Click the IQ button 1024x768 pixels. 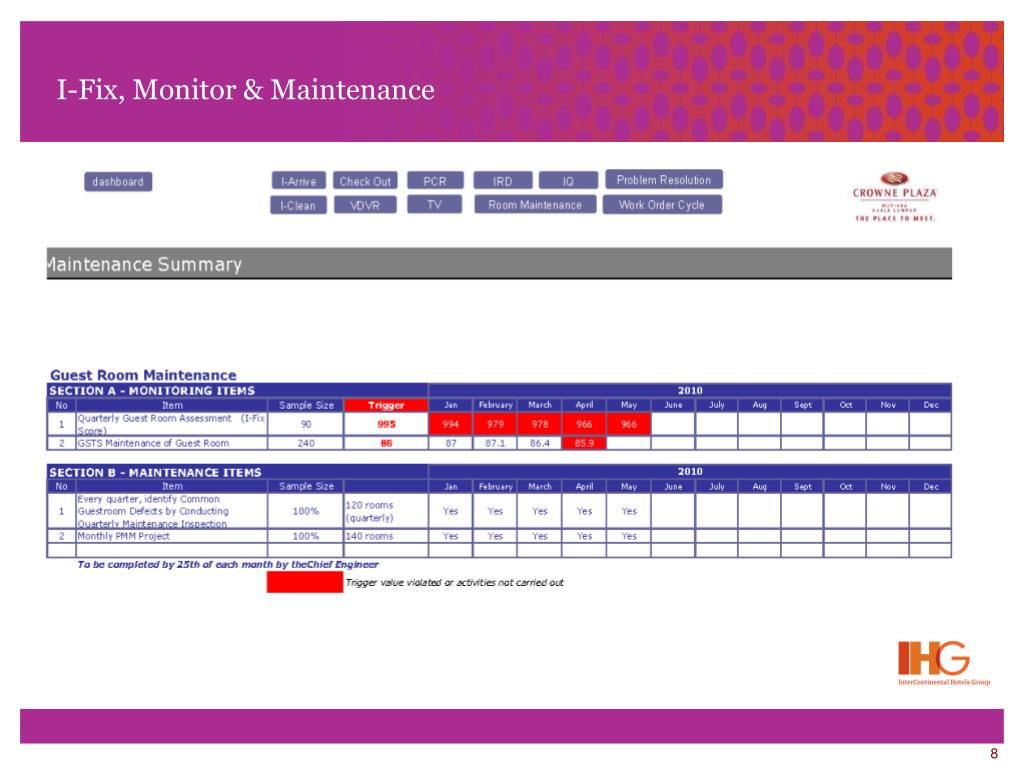click(x=568, y=181)
